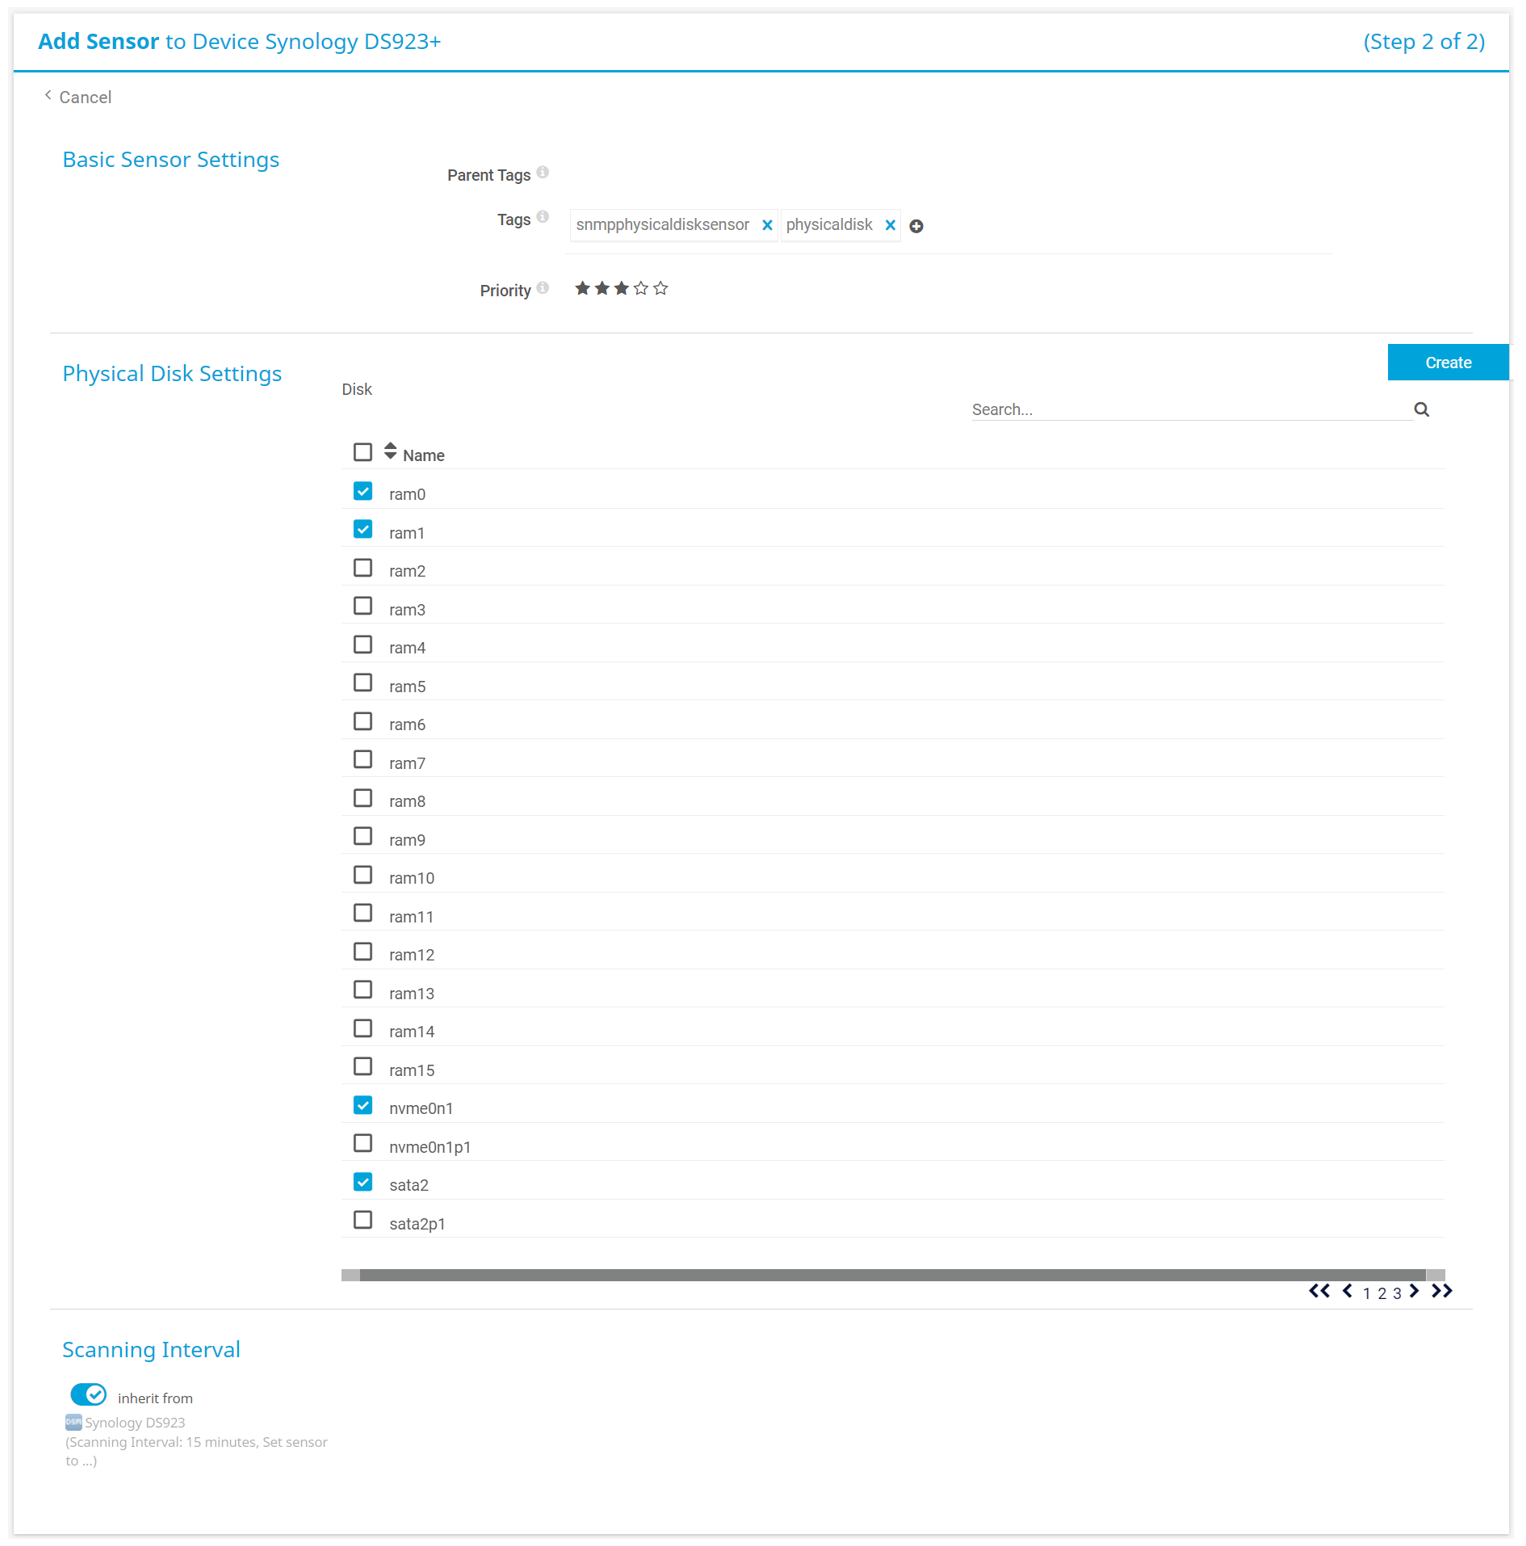Go to the first page of disks

[1319, 1291]
